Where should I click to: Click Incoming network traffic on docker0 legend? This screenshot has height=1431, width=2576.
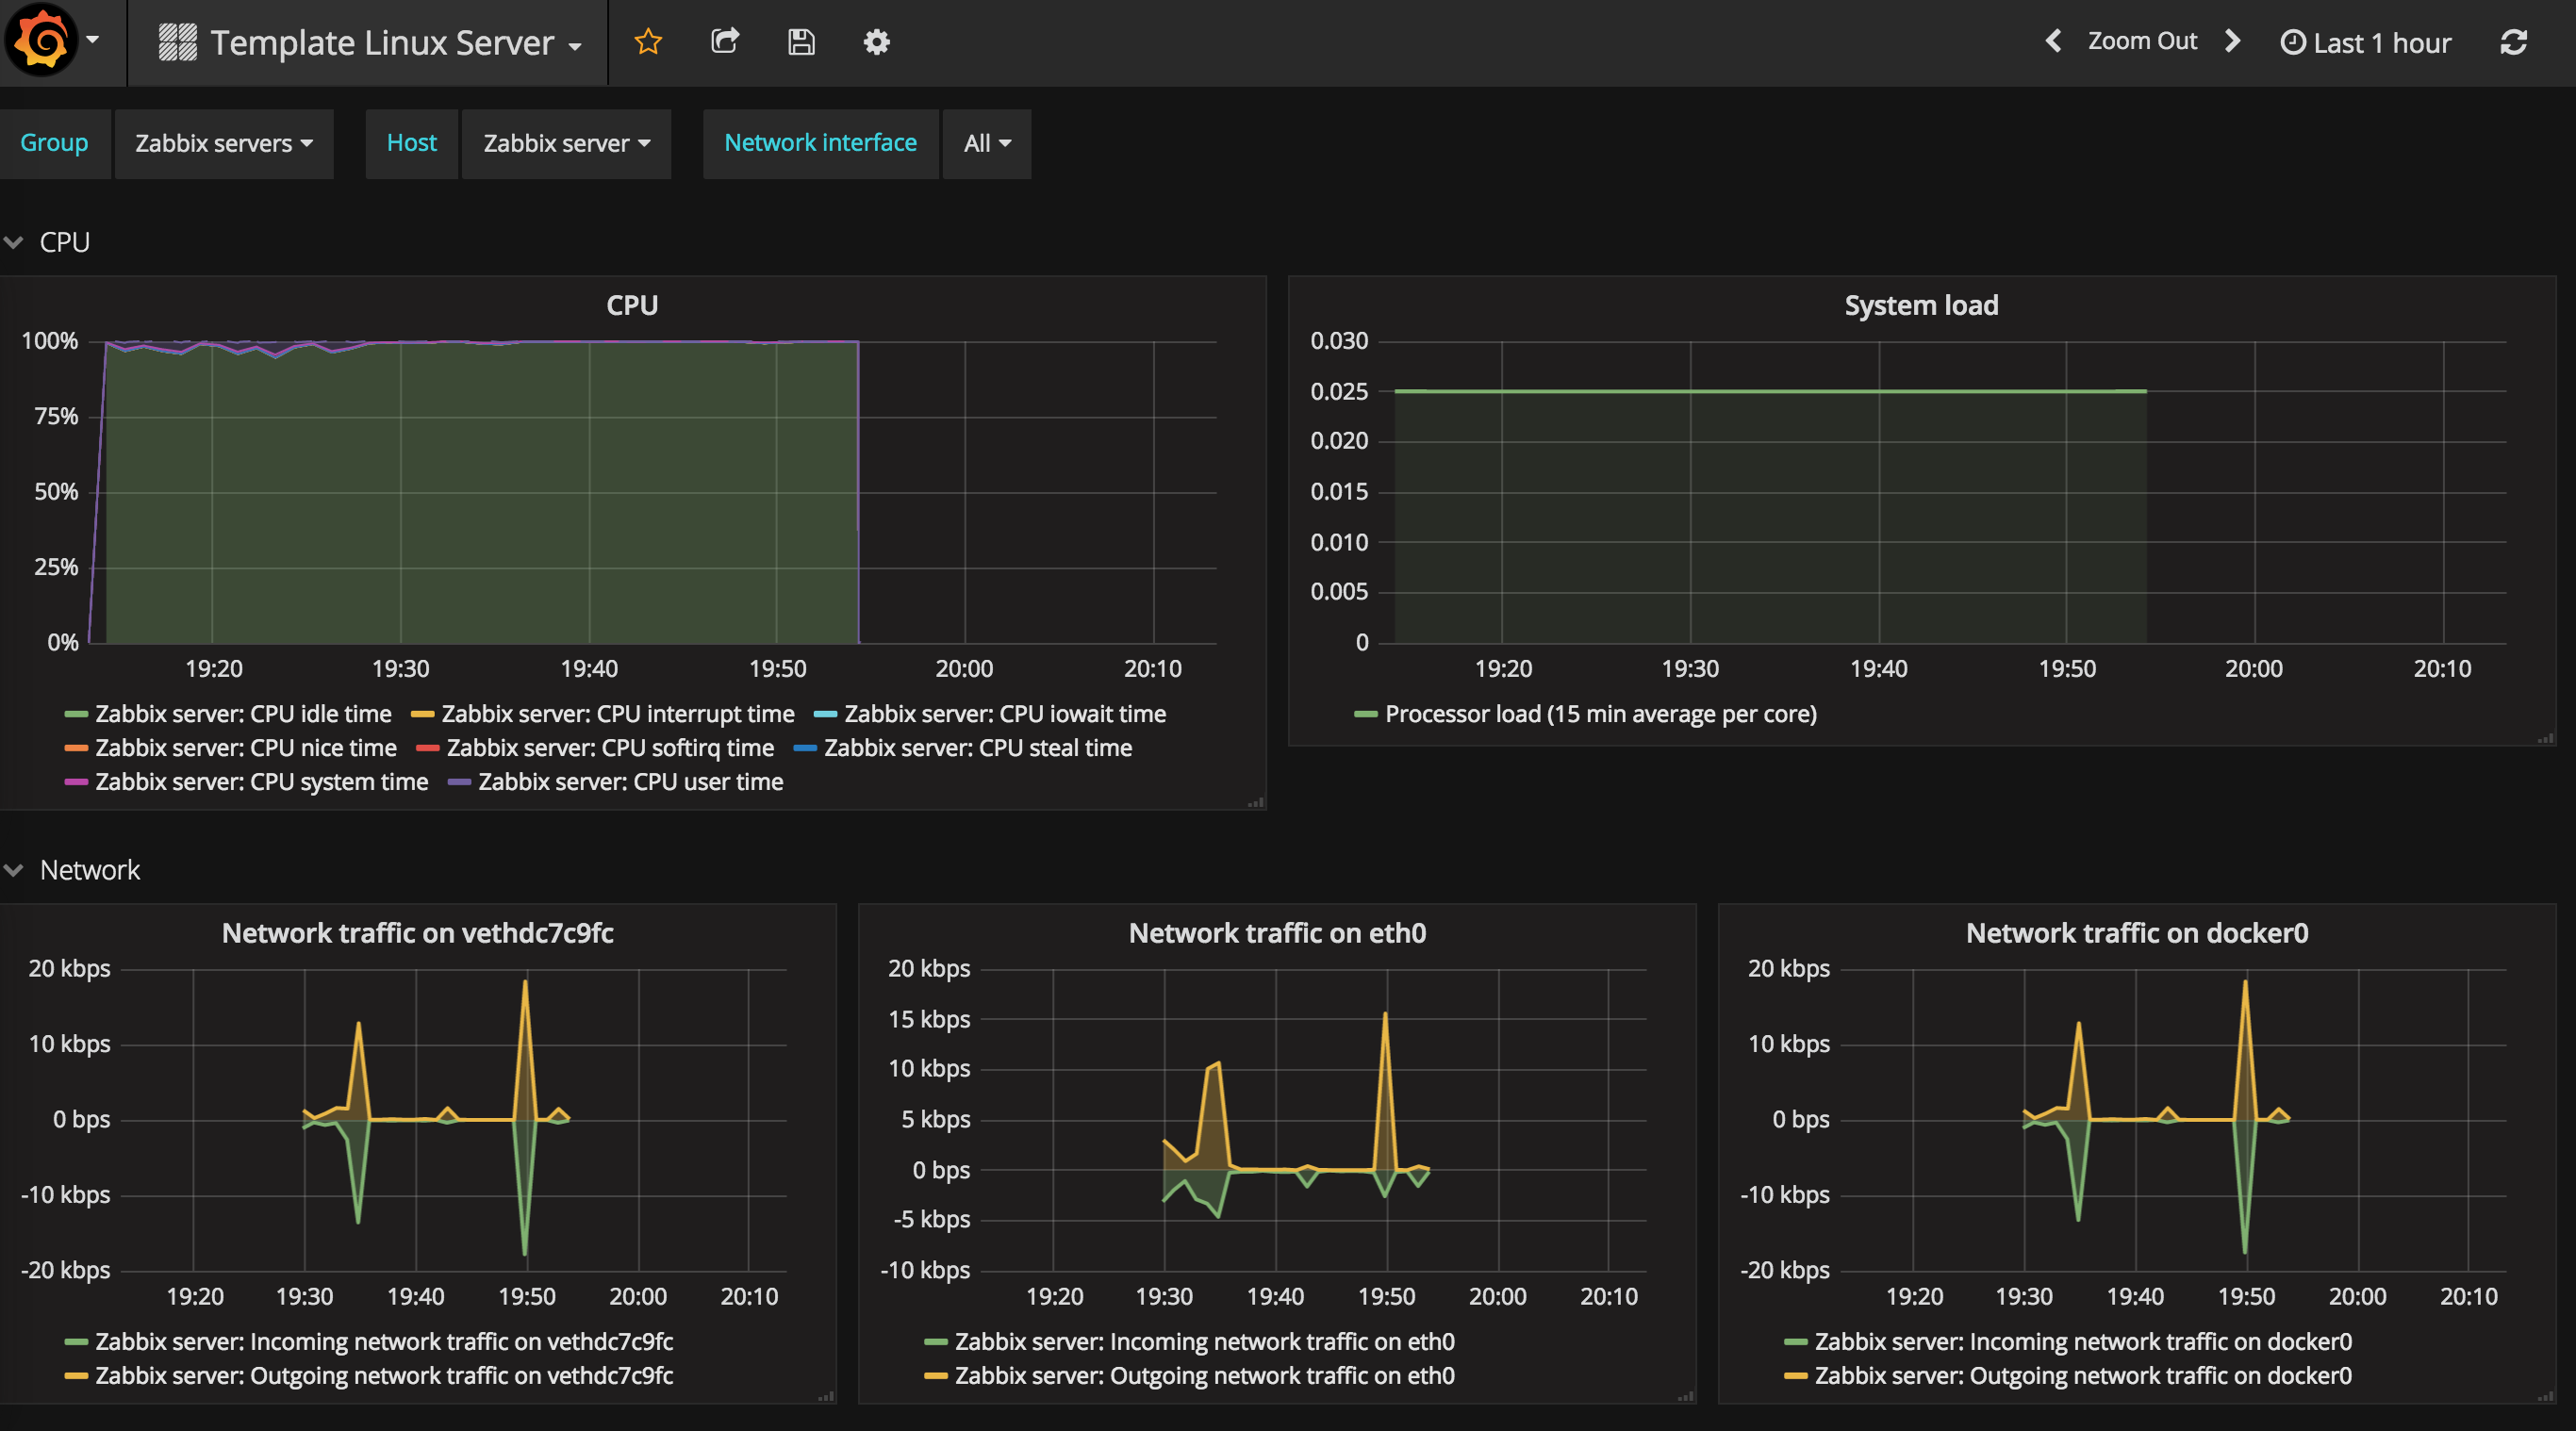pos(2083,1342)
